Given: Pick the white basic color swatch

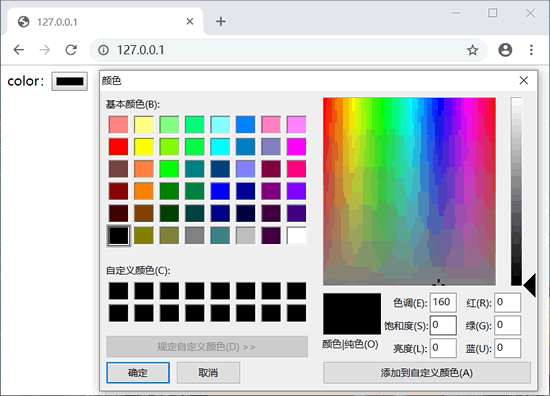Looking at the screenshot, I should click(296, 235).
